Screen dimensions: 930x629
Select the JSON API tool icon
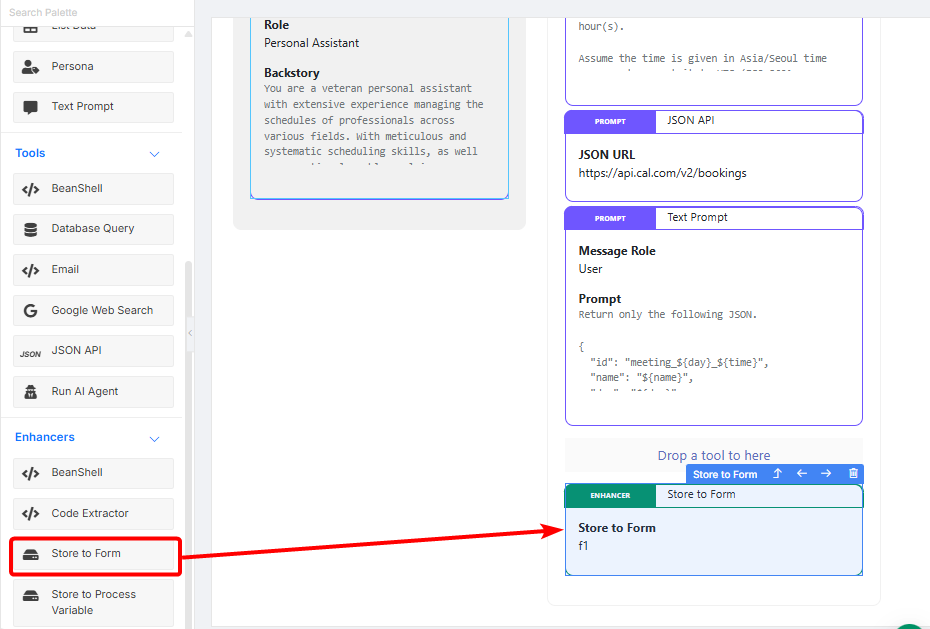[x=31, y=352]
